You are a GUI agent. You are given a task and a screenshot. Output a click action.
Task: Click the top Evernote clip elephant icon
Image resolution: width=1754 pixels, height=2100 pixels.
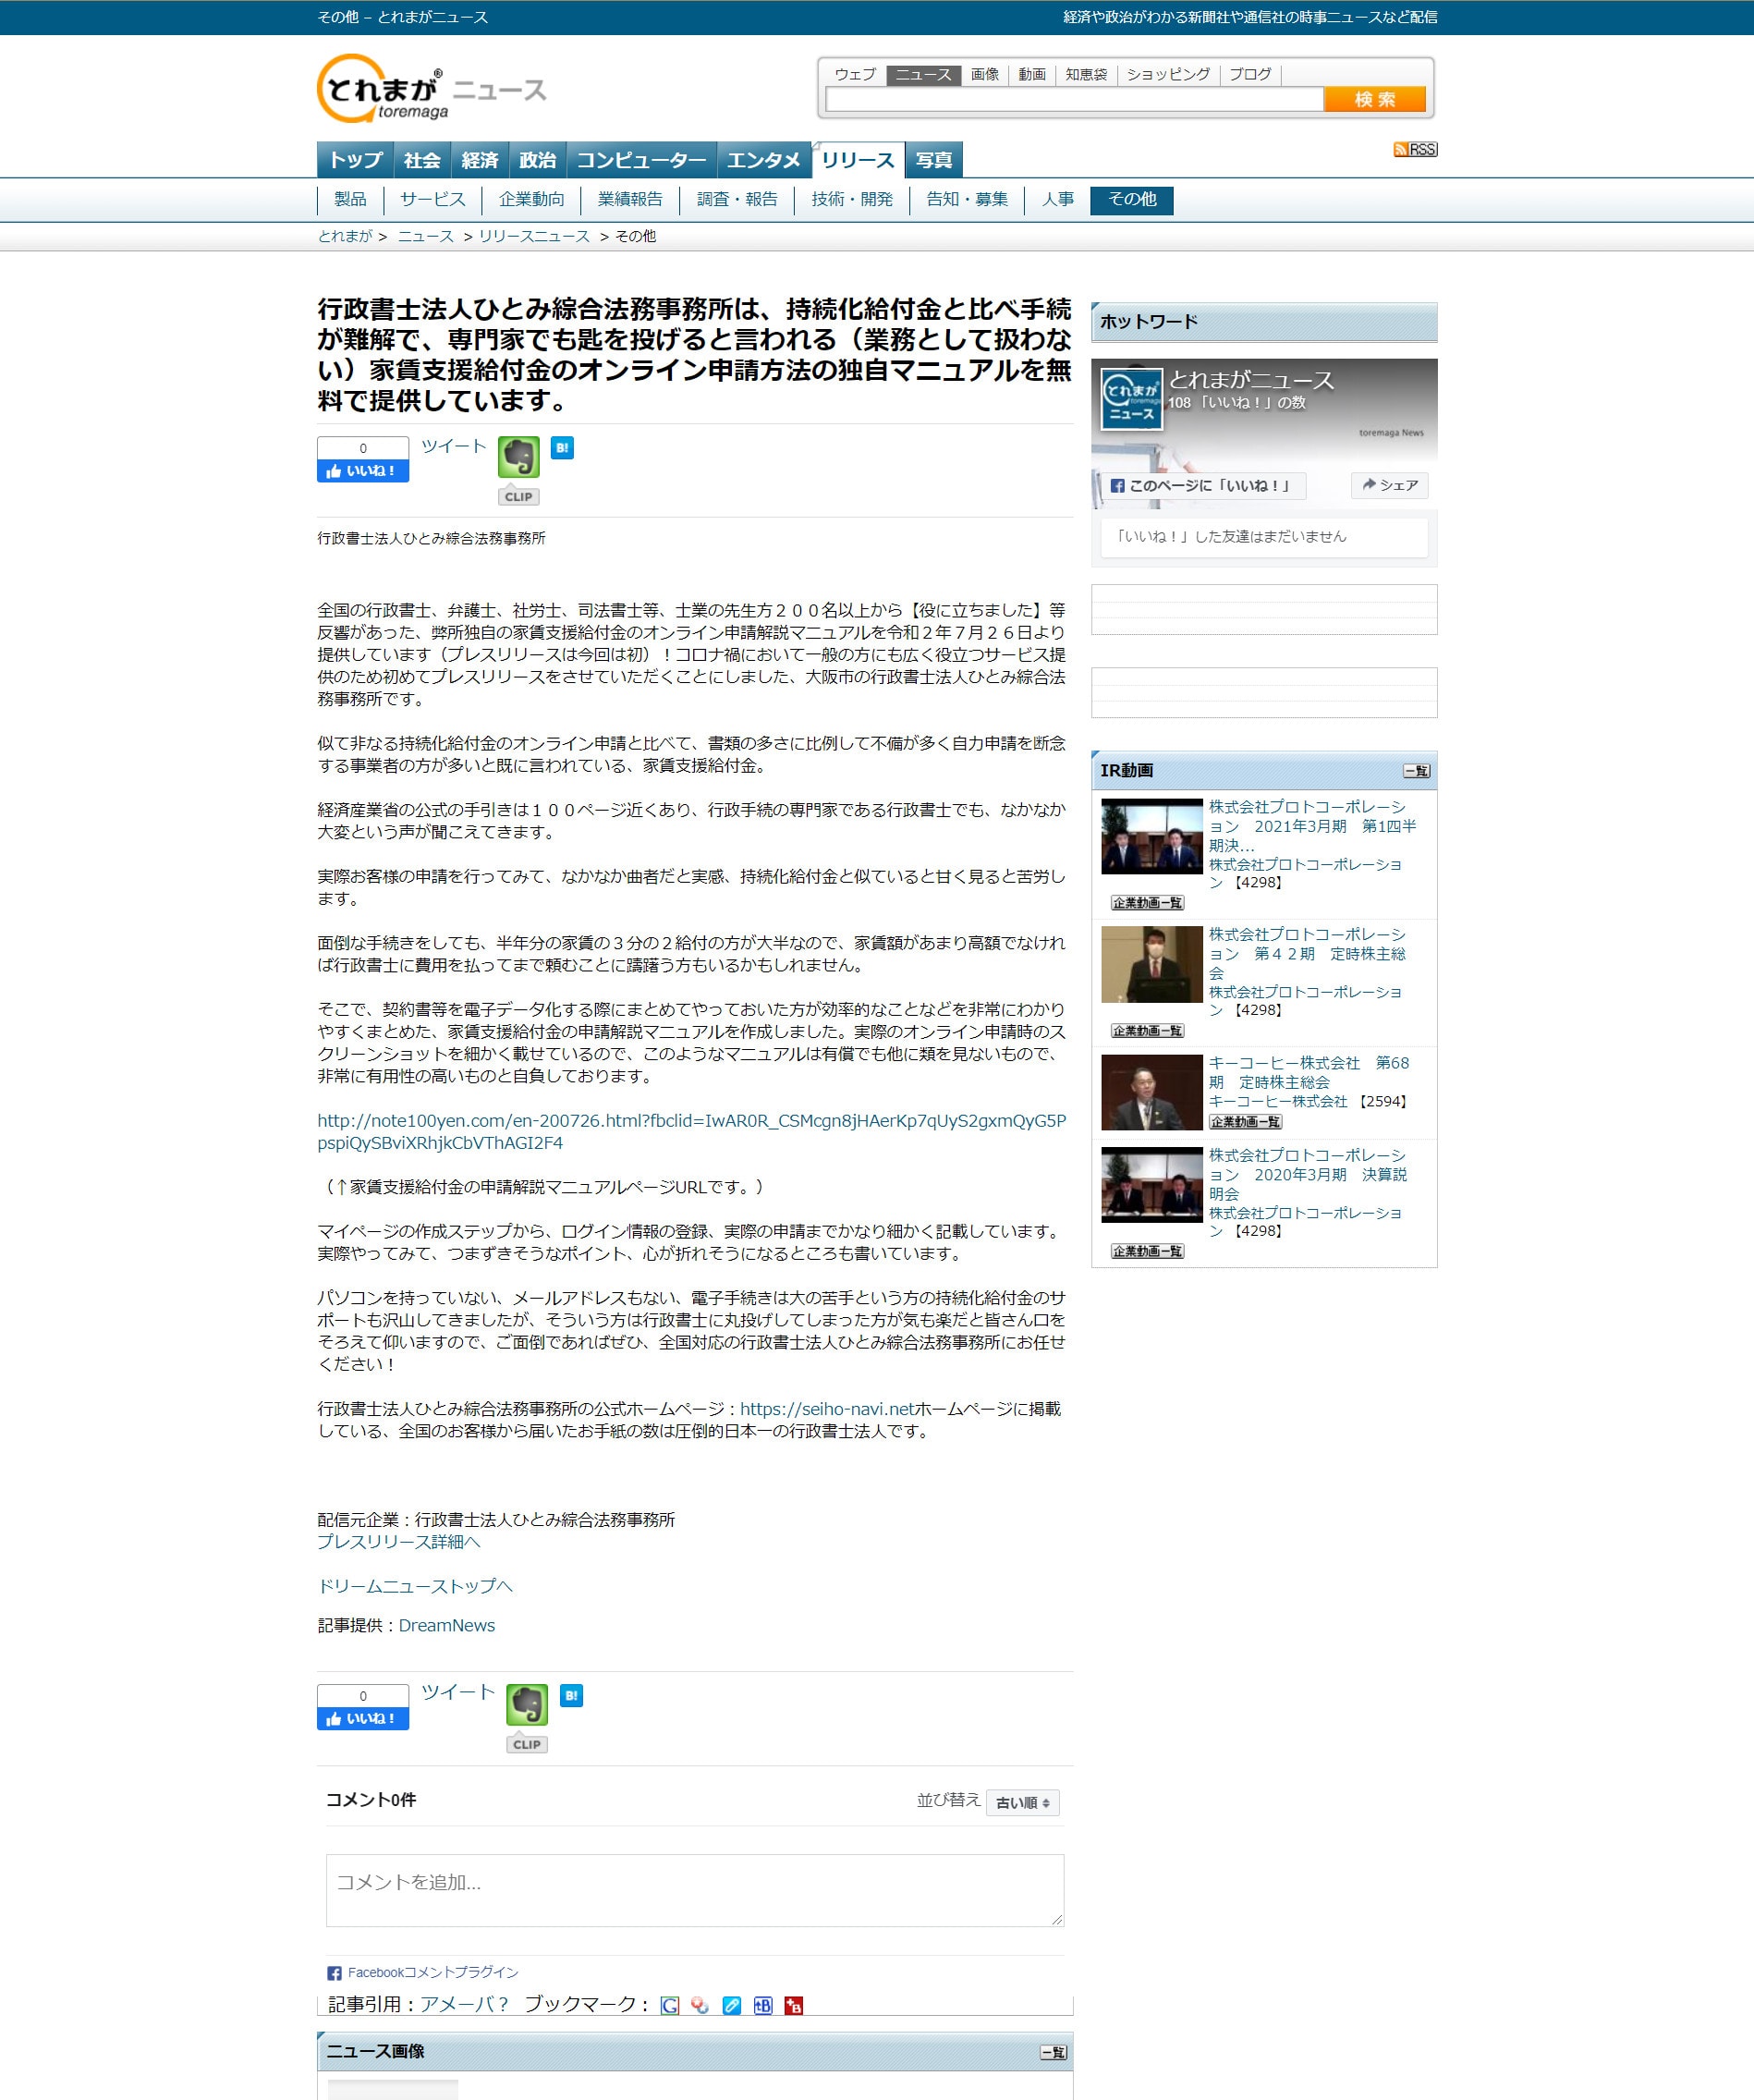pyautogui.click(x=518, y=457)
